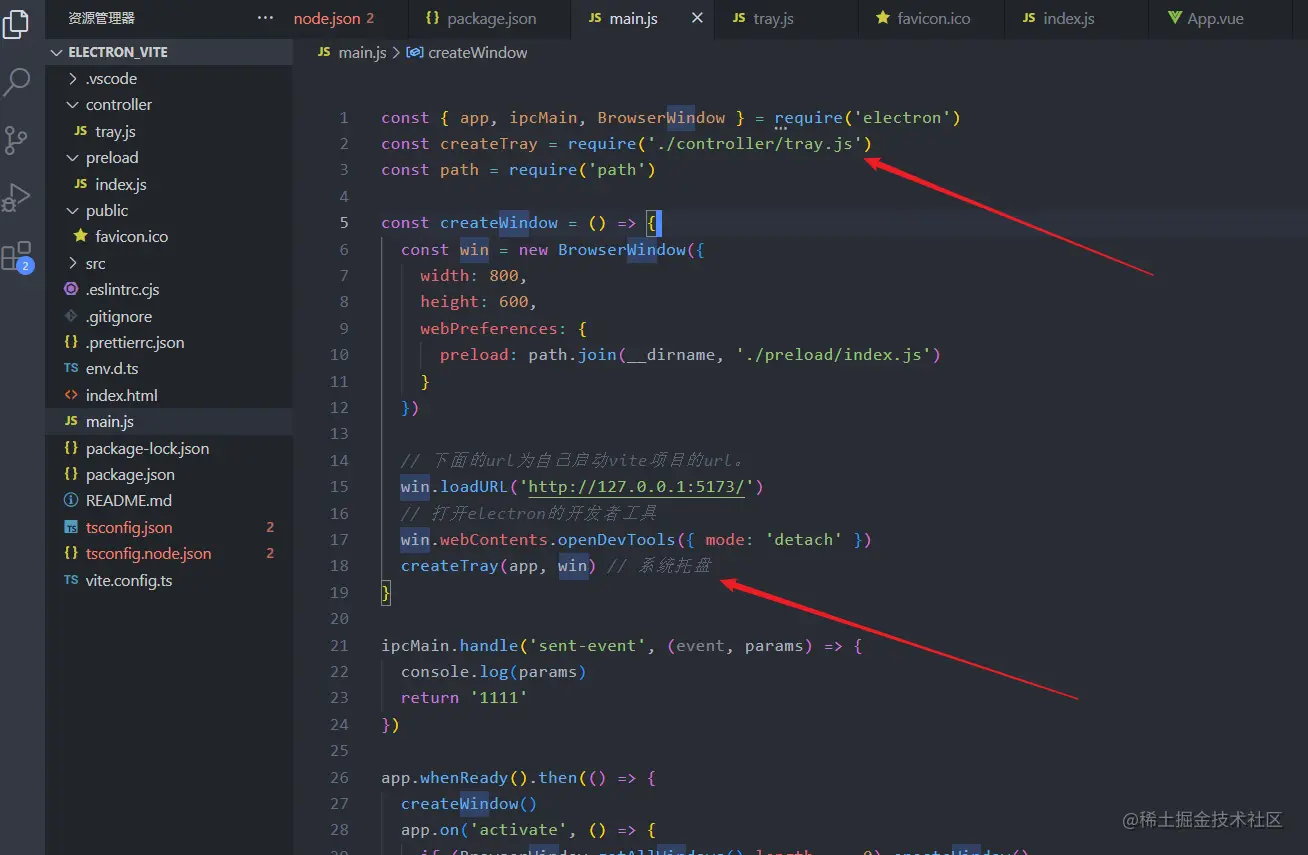Open the Explorer activity bar icon
The image size is (1308, 855).
coord(17,23)
